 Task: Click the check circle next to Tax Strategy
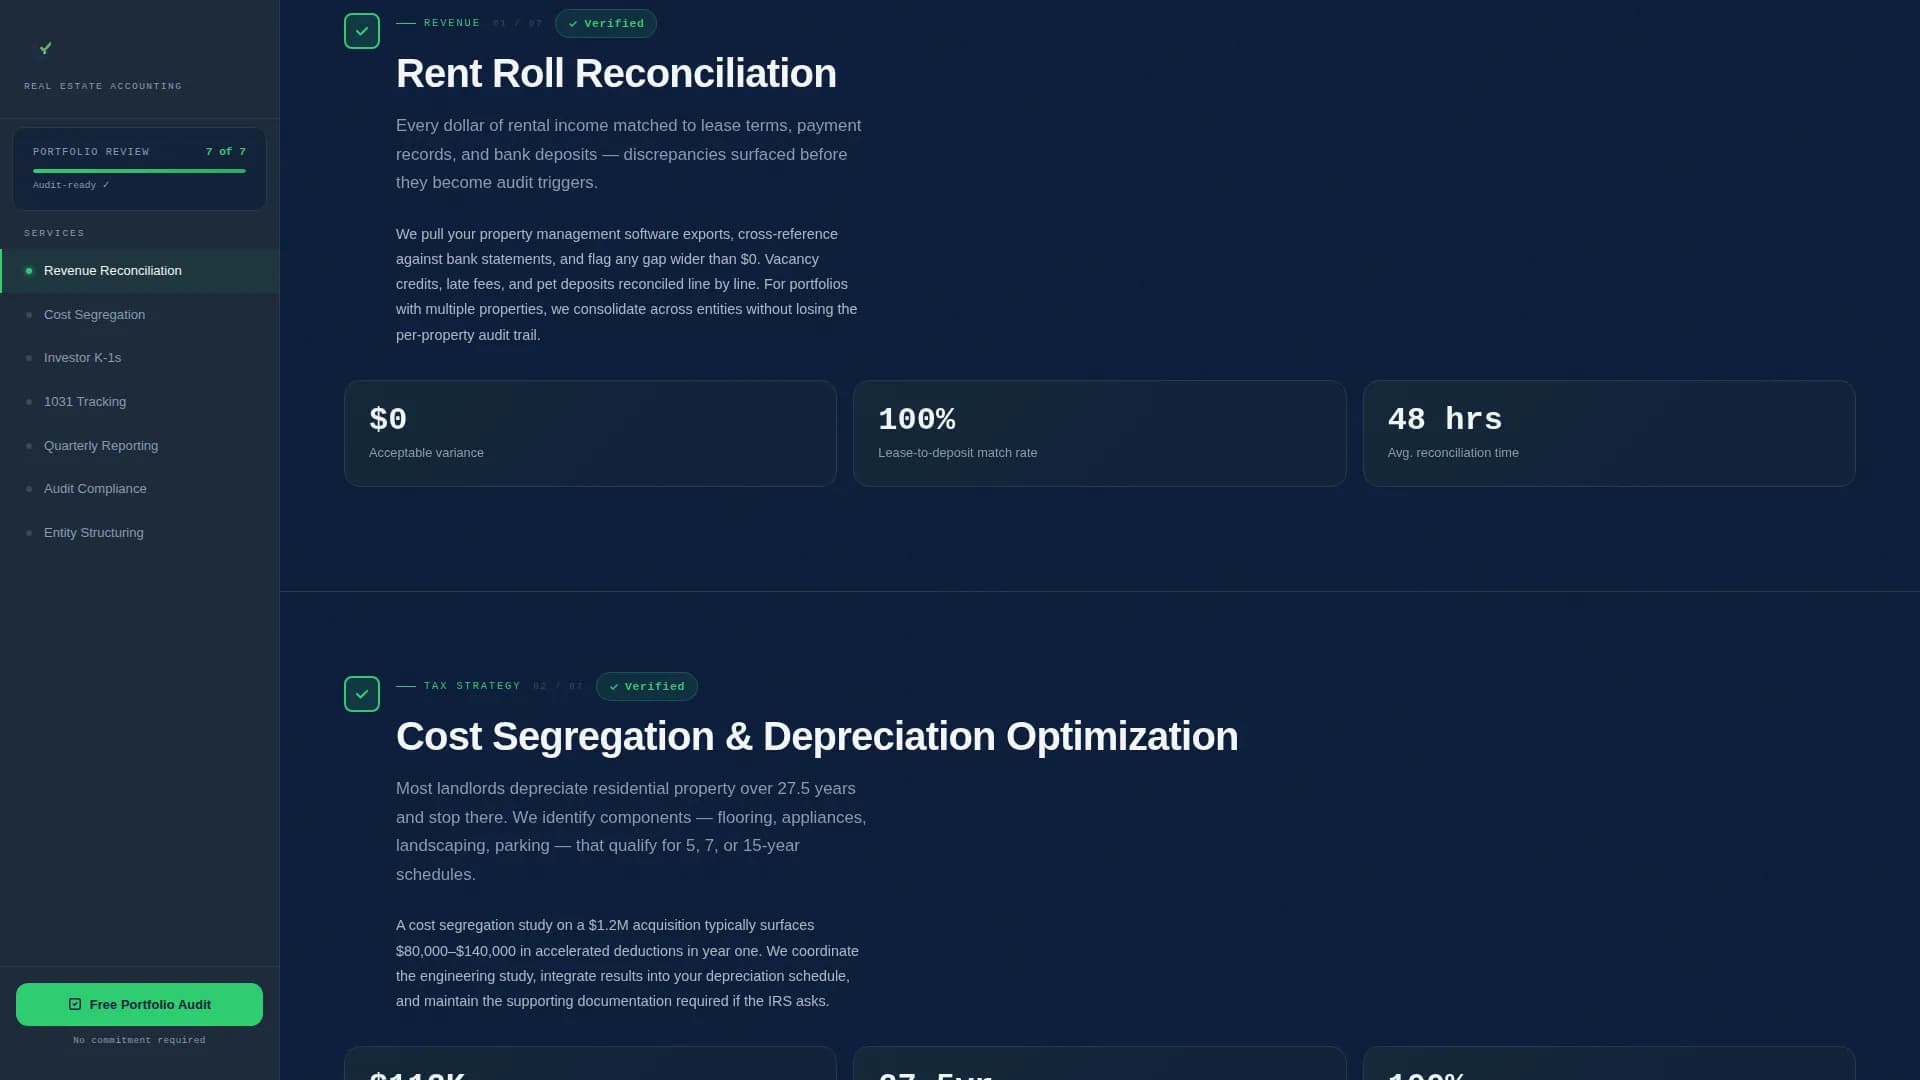click(x=362, y=693)
